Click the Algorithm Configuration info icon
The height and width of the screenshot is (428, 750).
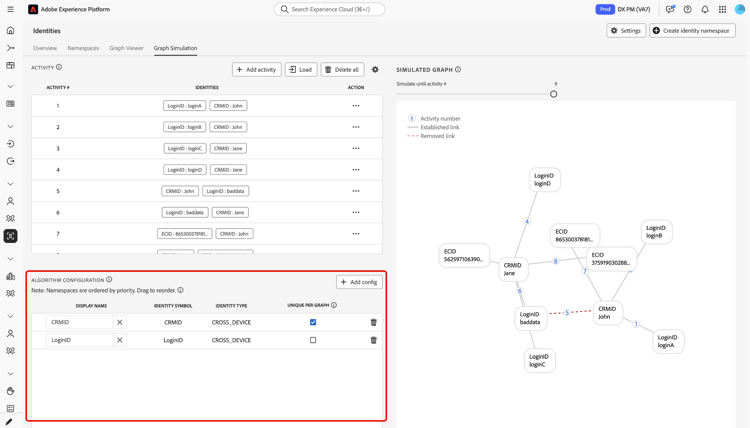click(x=109, y=279)
